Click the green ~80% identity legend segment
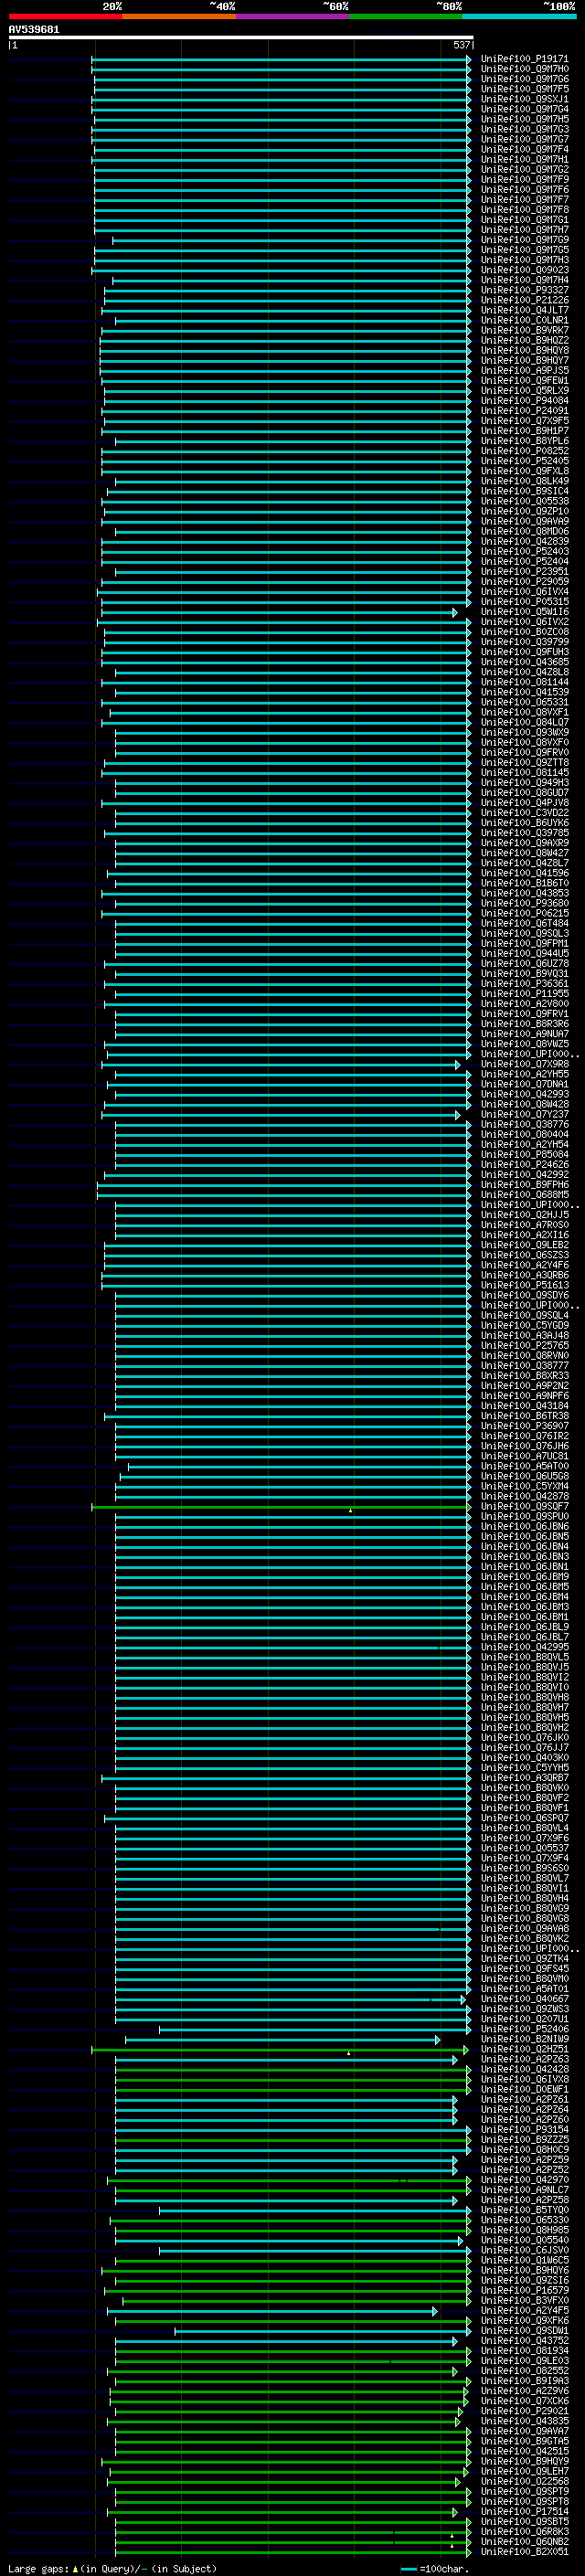Viewport: 585px width, 2576px height. click(406, 16)
